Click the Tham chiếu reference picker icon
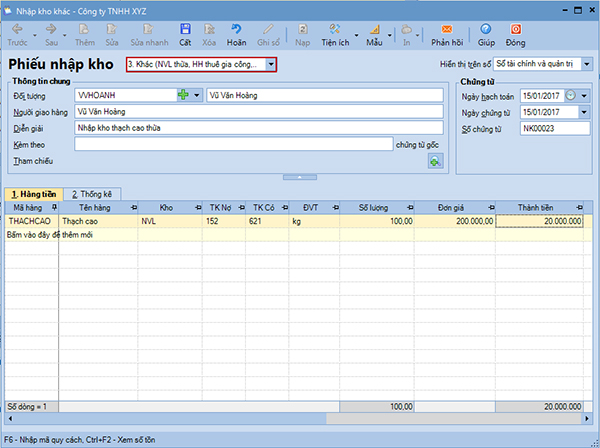 (x=434, y=161)
